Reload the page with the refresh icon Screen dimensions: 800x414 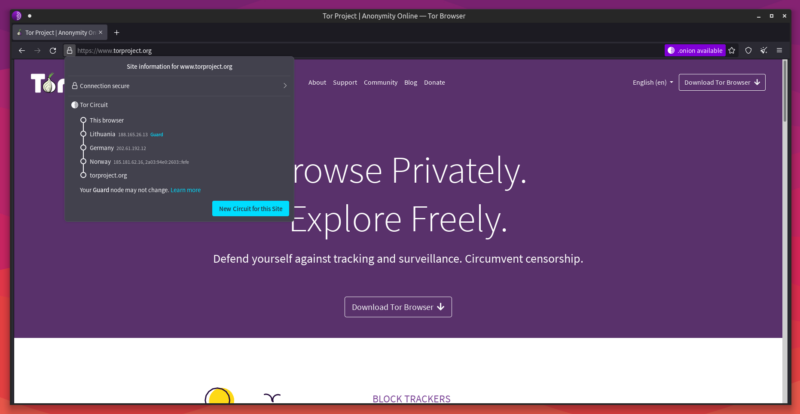[53, 51]
